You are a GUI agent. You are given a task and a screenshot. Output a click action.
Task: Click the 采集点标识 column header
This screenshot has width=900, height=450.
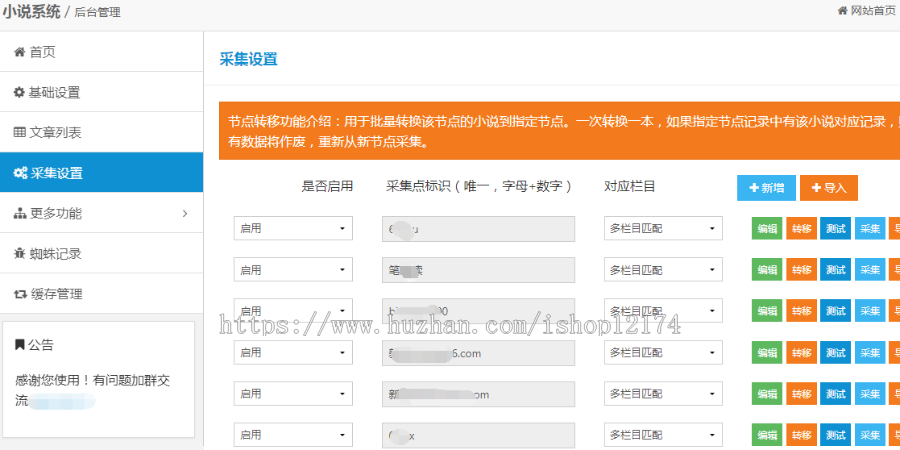point(479,186)
